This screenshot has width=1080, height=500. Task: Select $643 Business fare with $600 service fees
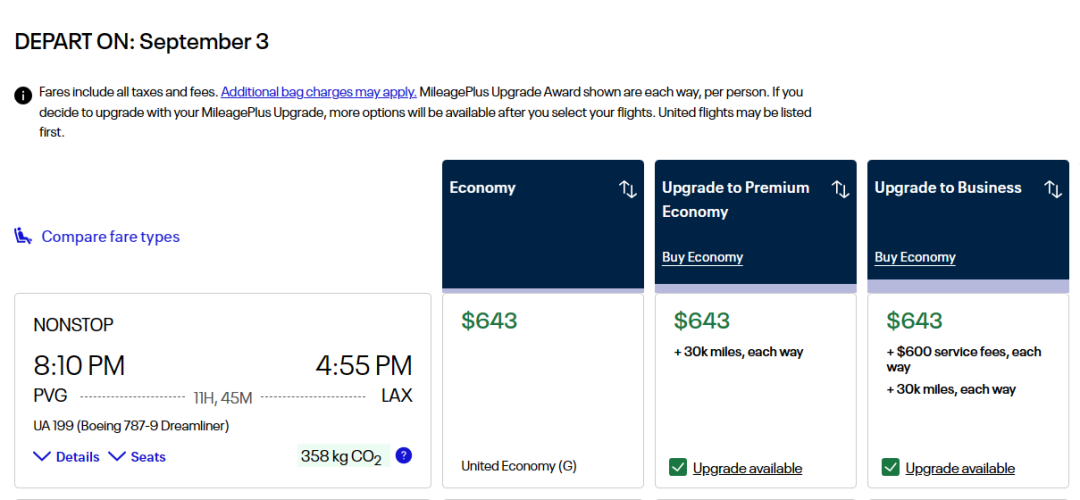[915, 321]
